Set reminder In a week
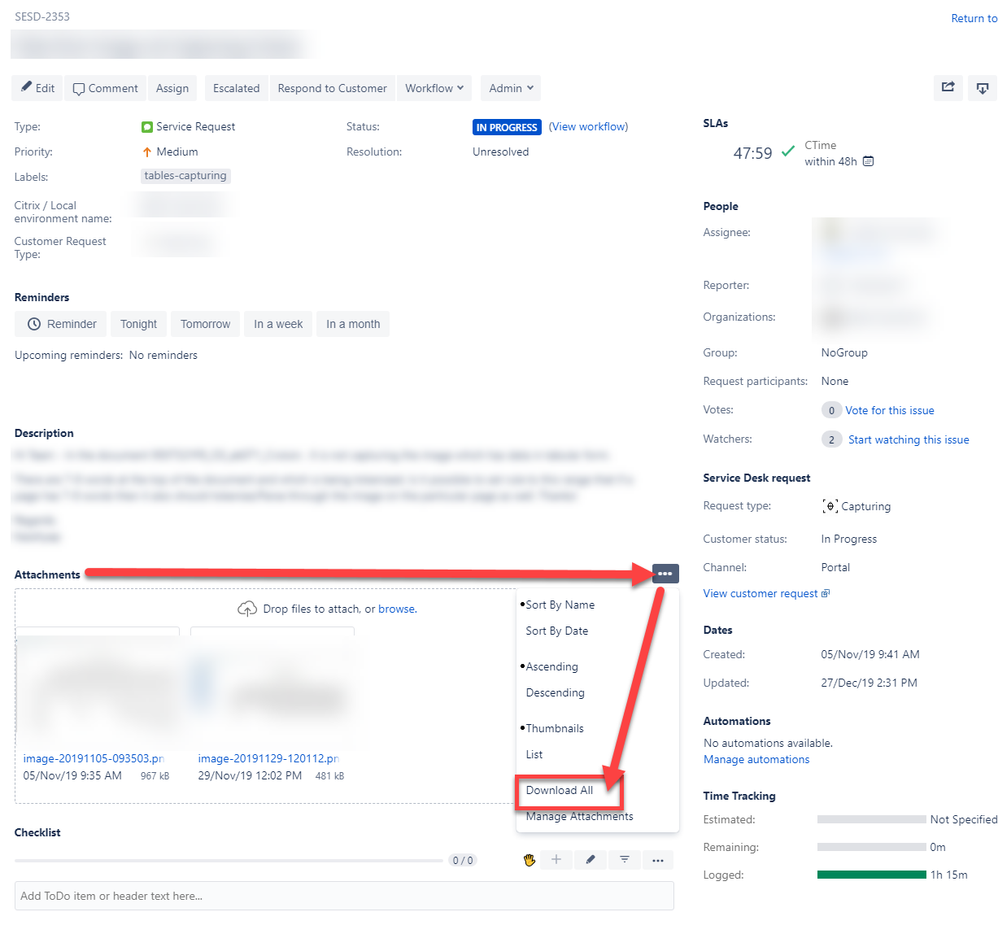998x935 pixels. [x=278, y=324]
